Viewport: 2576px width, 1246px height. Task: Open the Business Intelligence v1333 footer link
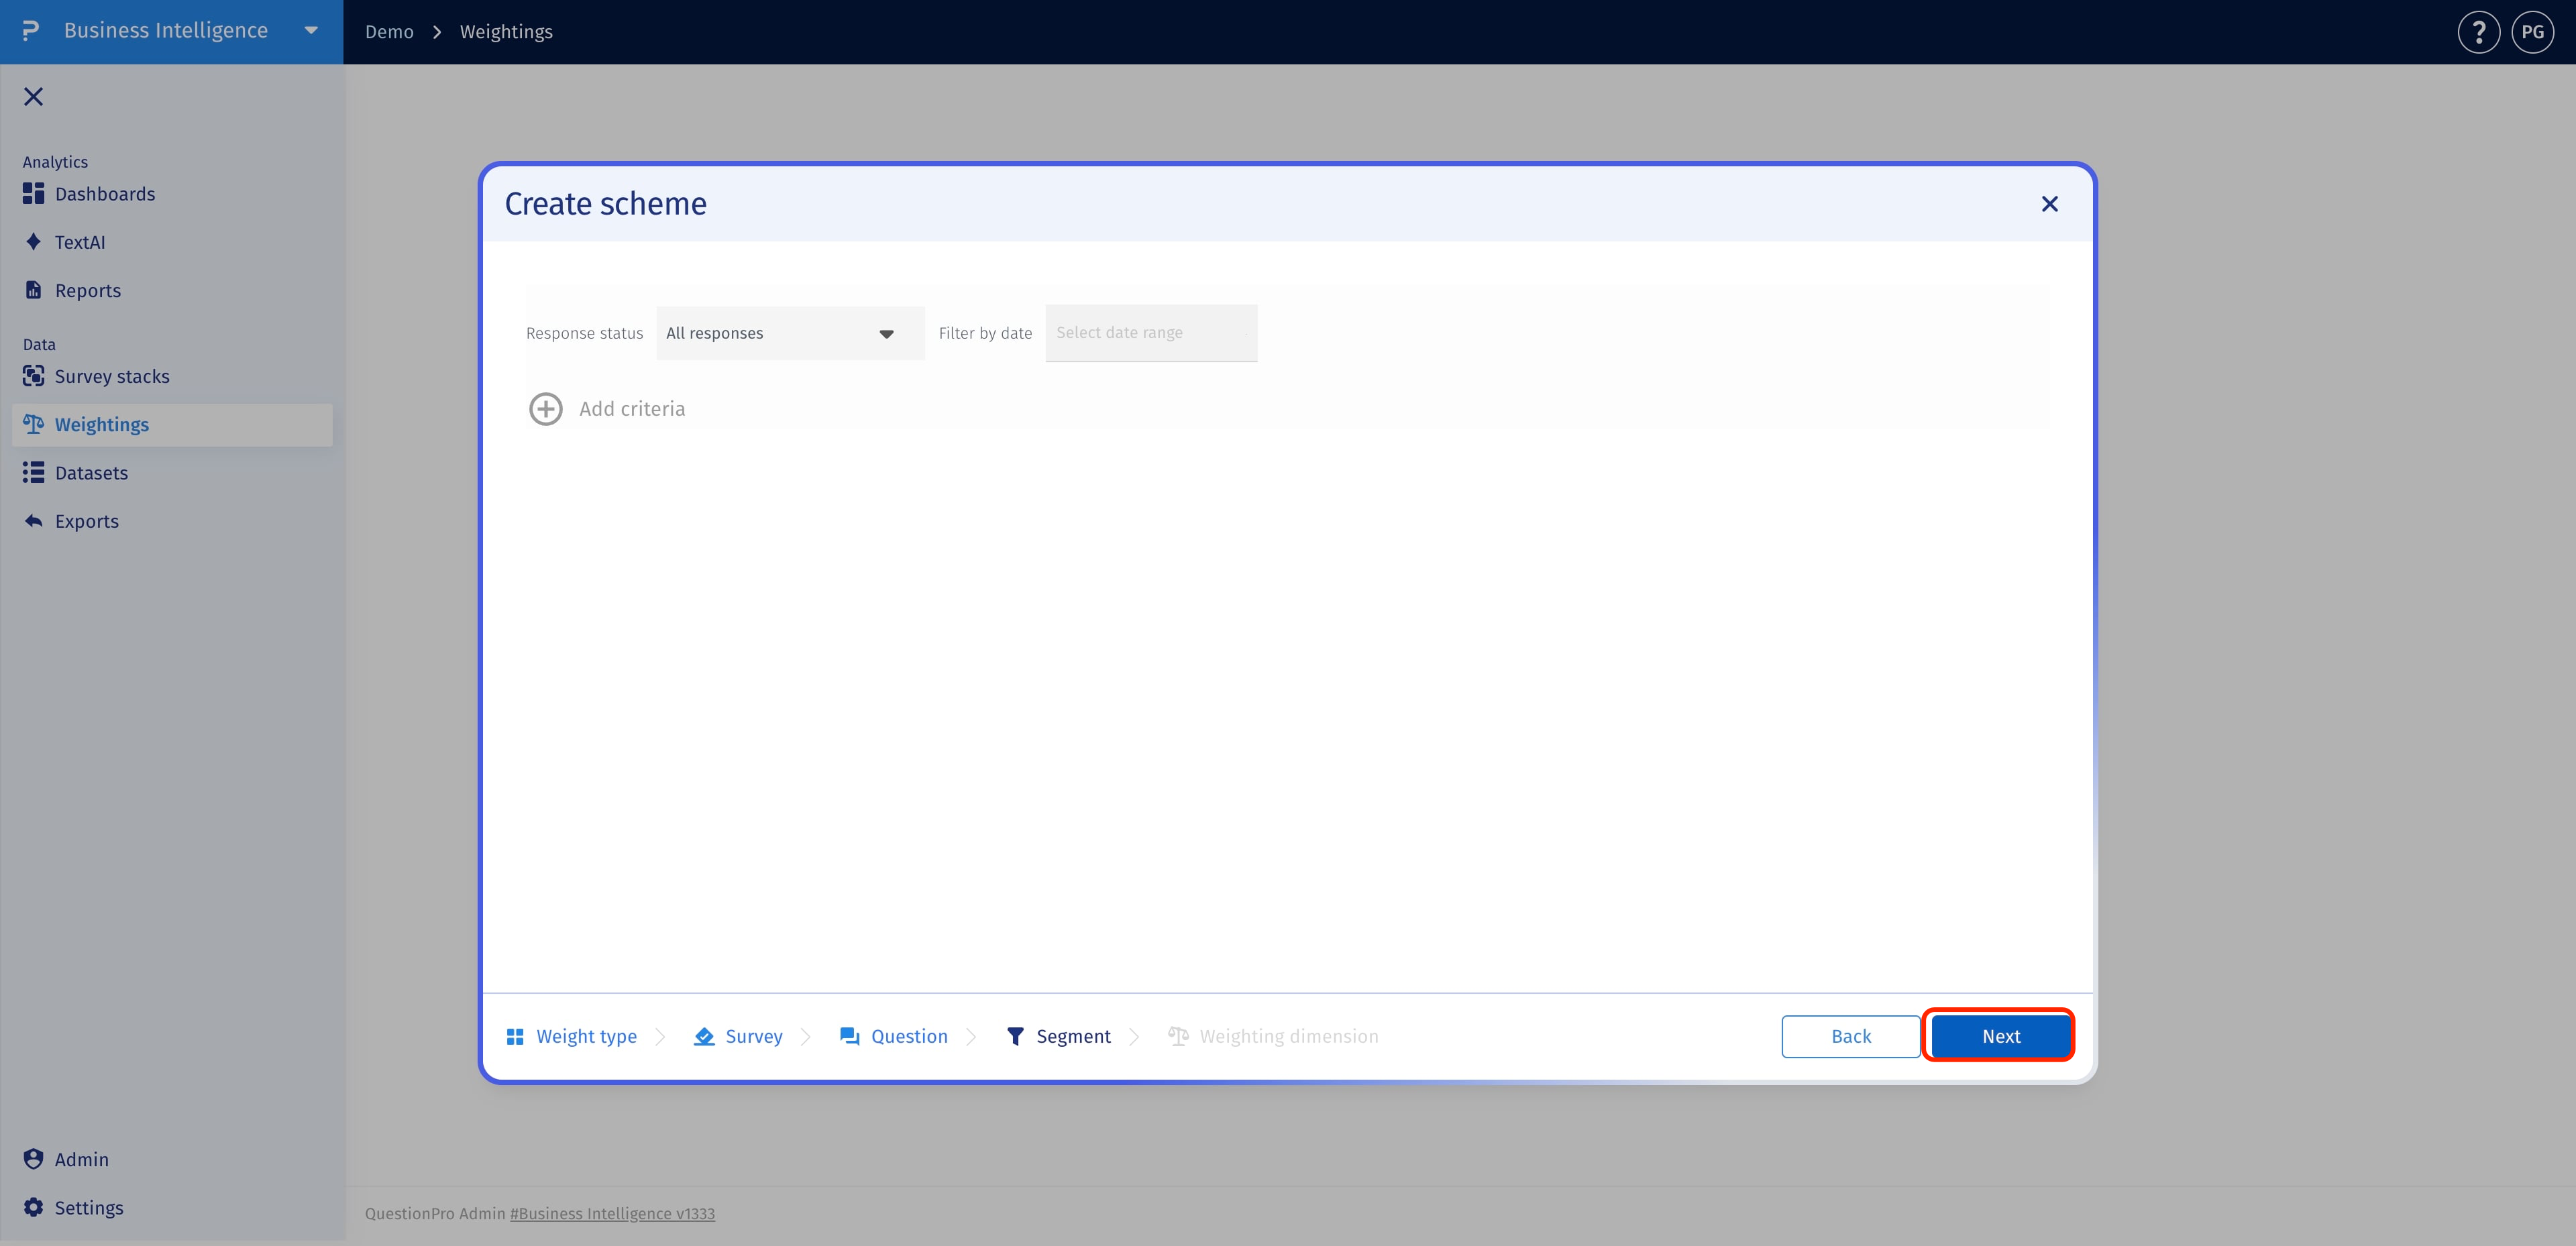[x=613, y=1213]
